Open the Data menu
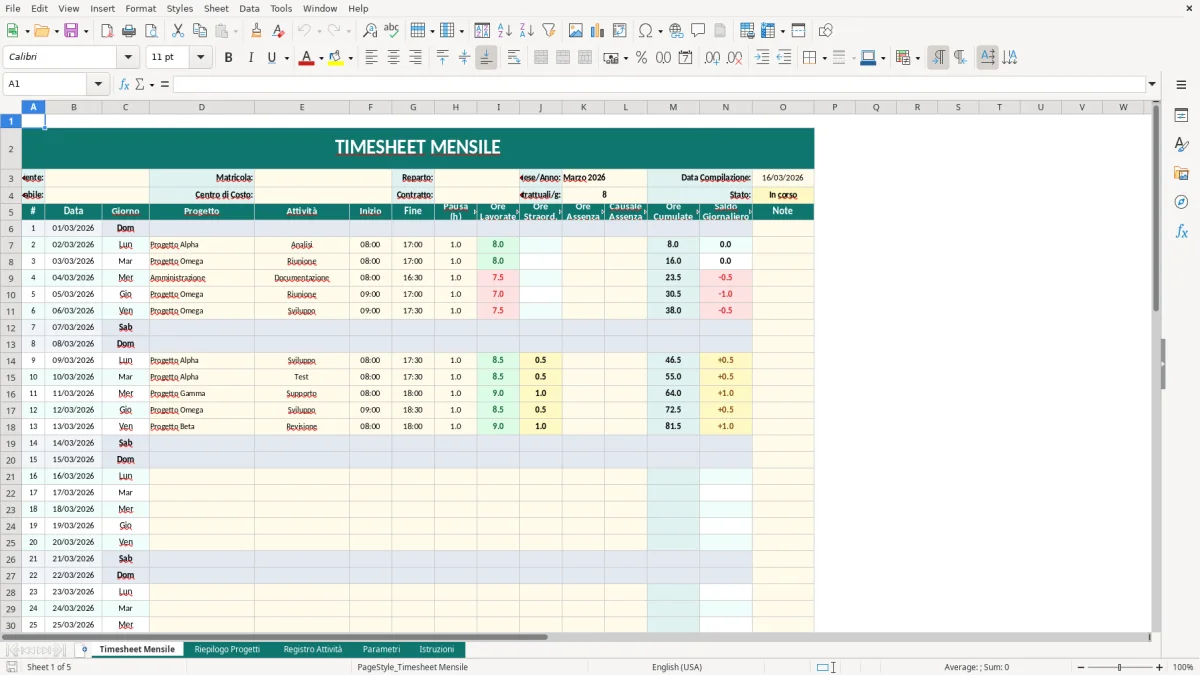 click(249, 8)
